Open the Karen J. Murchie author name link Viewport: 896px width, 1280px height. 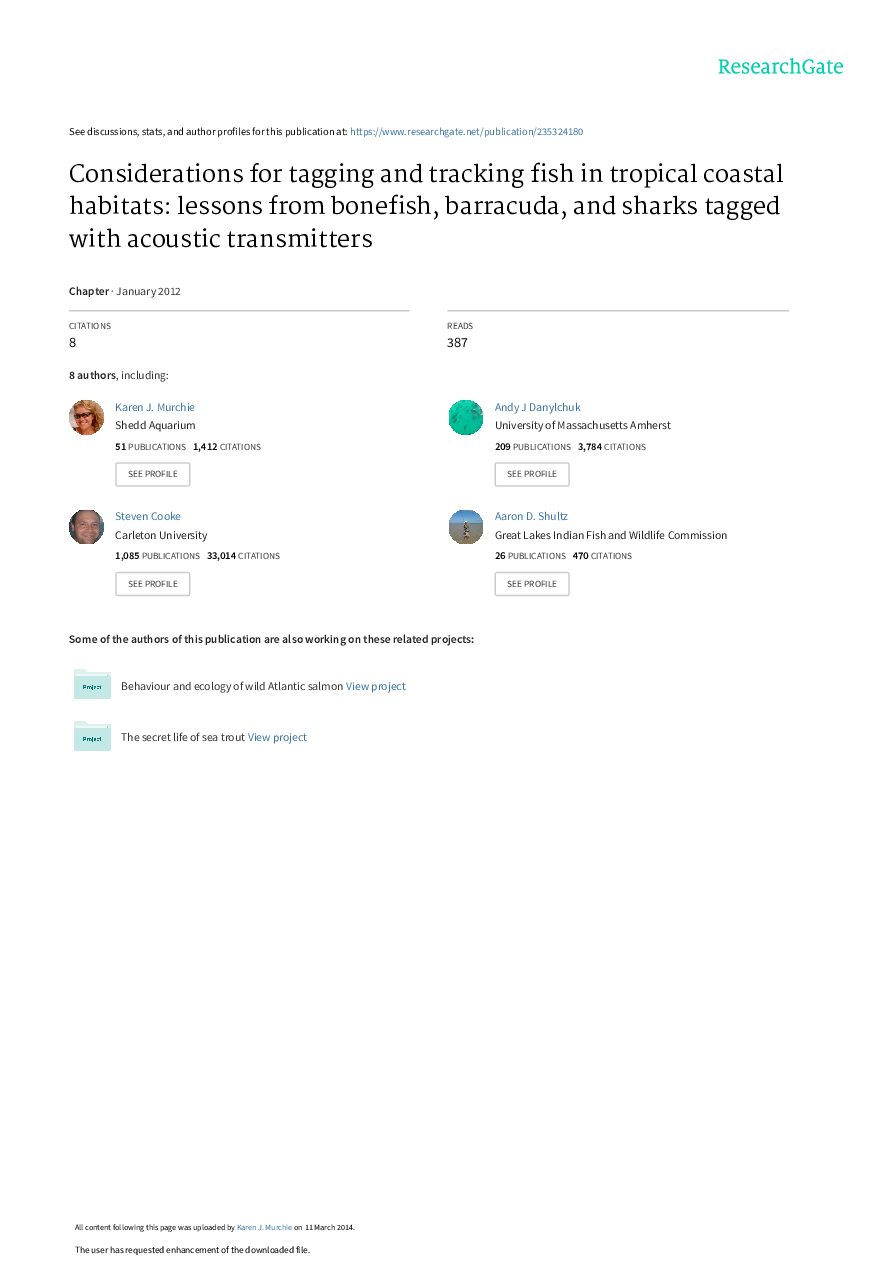[155, 407]
